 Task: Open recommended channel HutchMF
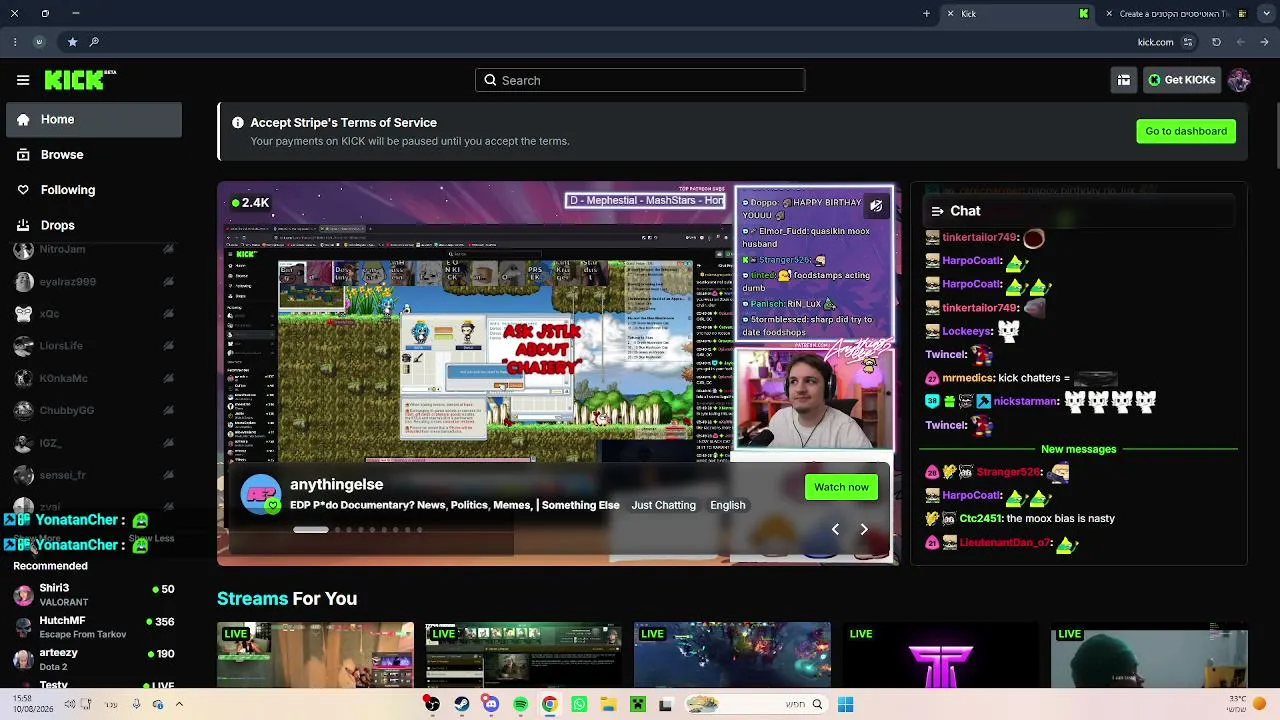(x=94, y=627)
